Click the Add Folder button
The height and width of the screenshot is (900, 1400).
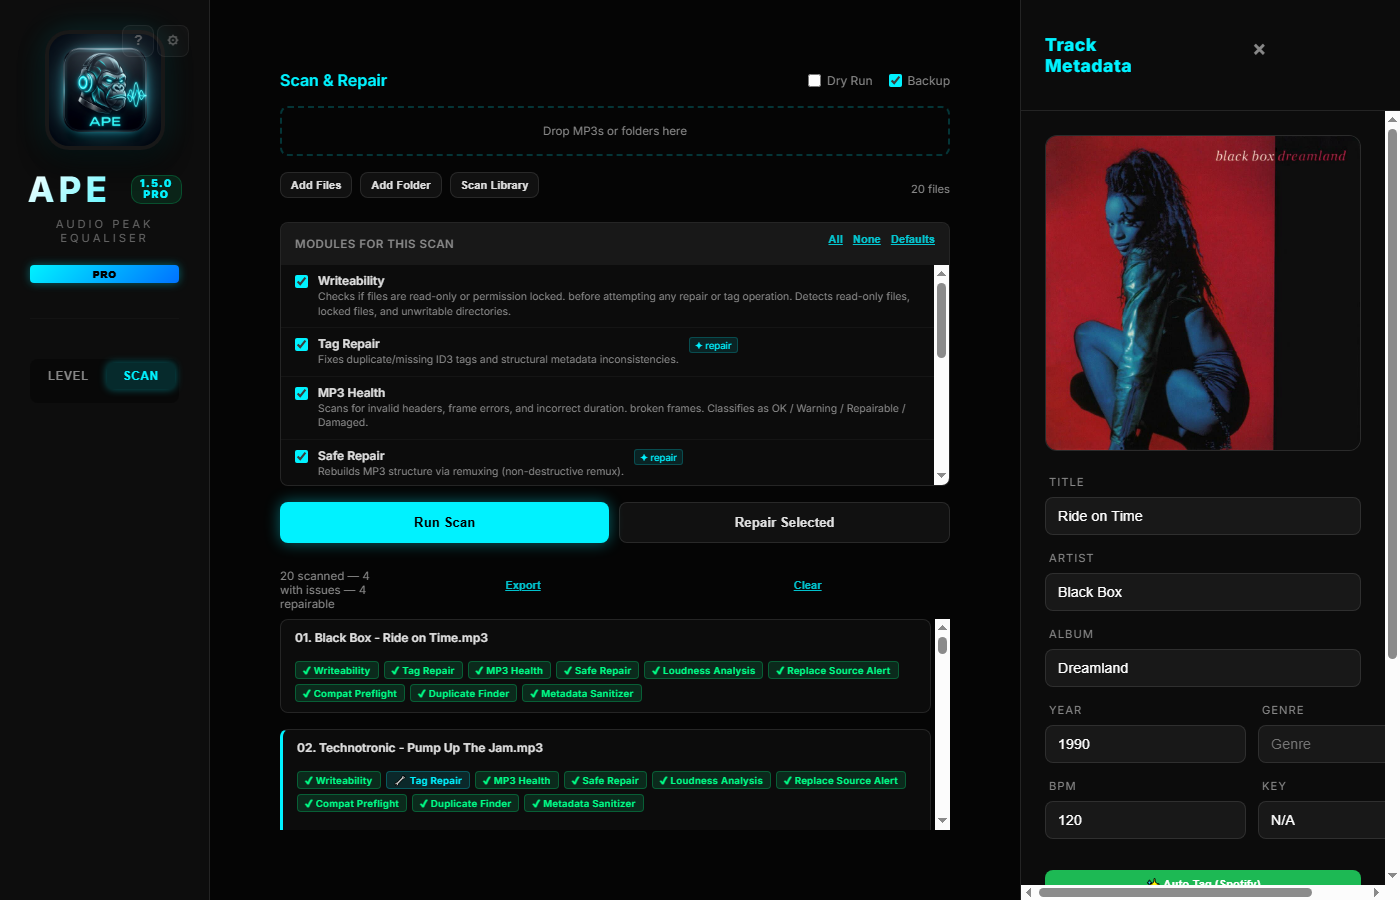coord(401,185)
